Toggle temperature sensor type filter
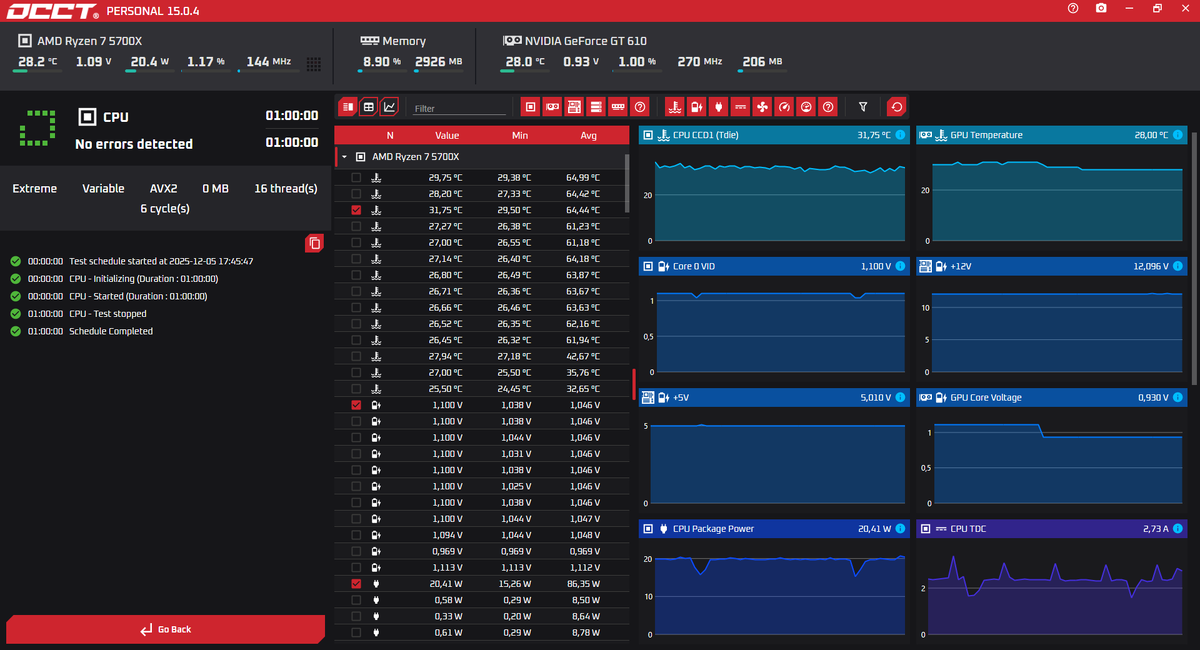The image size is (1200, 650). [674, 106]
